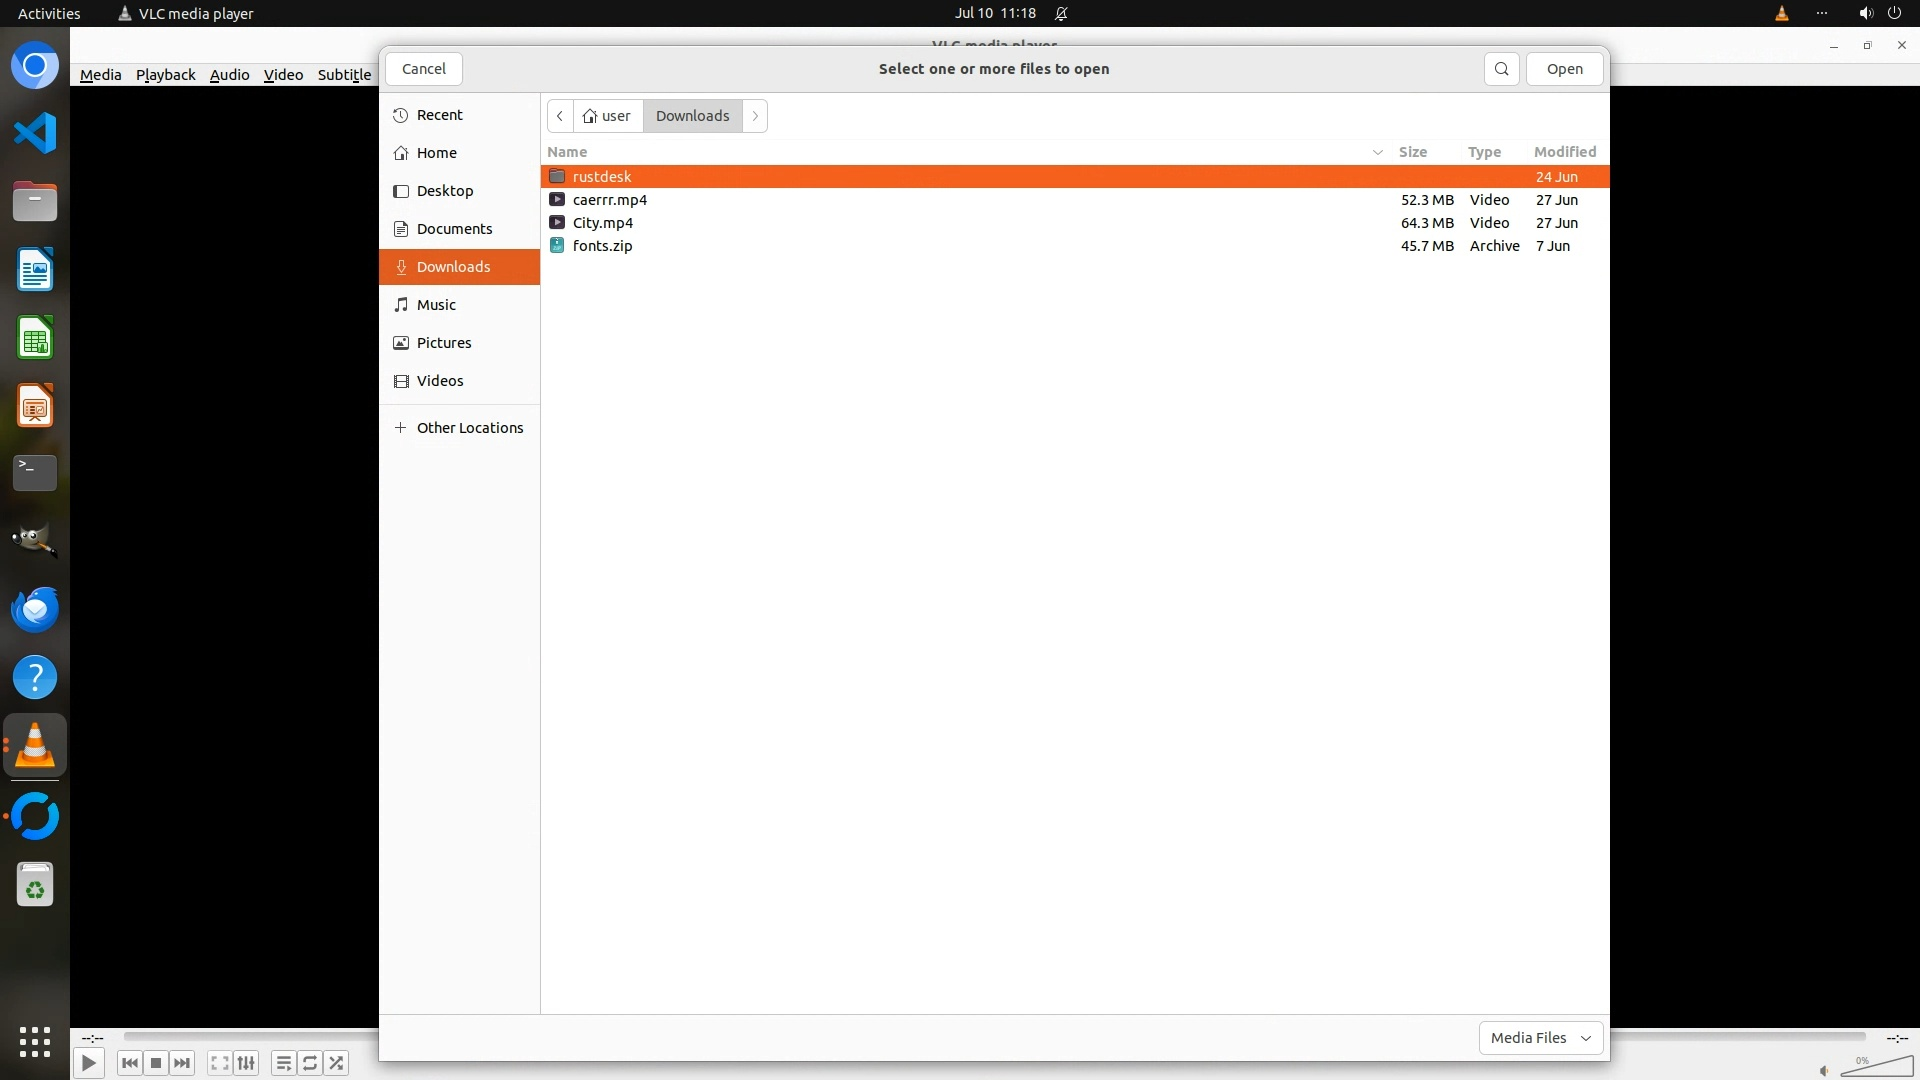Toggle the playlist view icon

(x=283, y=1063)
